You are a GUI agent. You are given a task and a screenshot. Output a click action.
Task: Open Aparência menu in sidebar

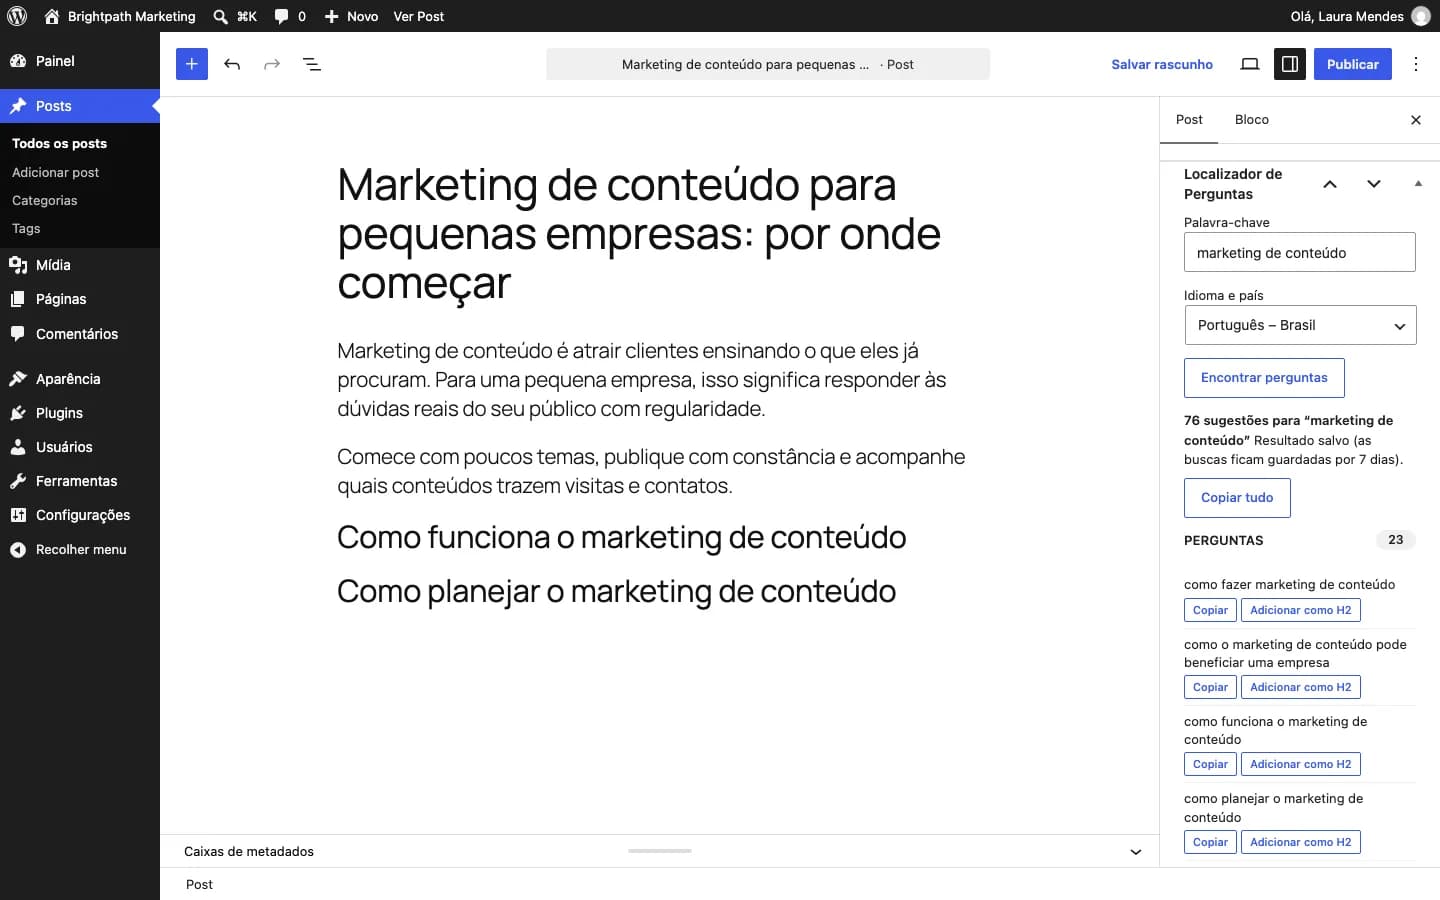tap(80, 379)
